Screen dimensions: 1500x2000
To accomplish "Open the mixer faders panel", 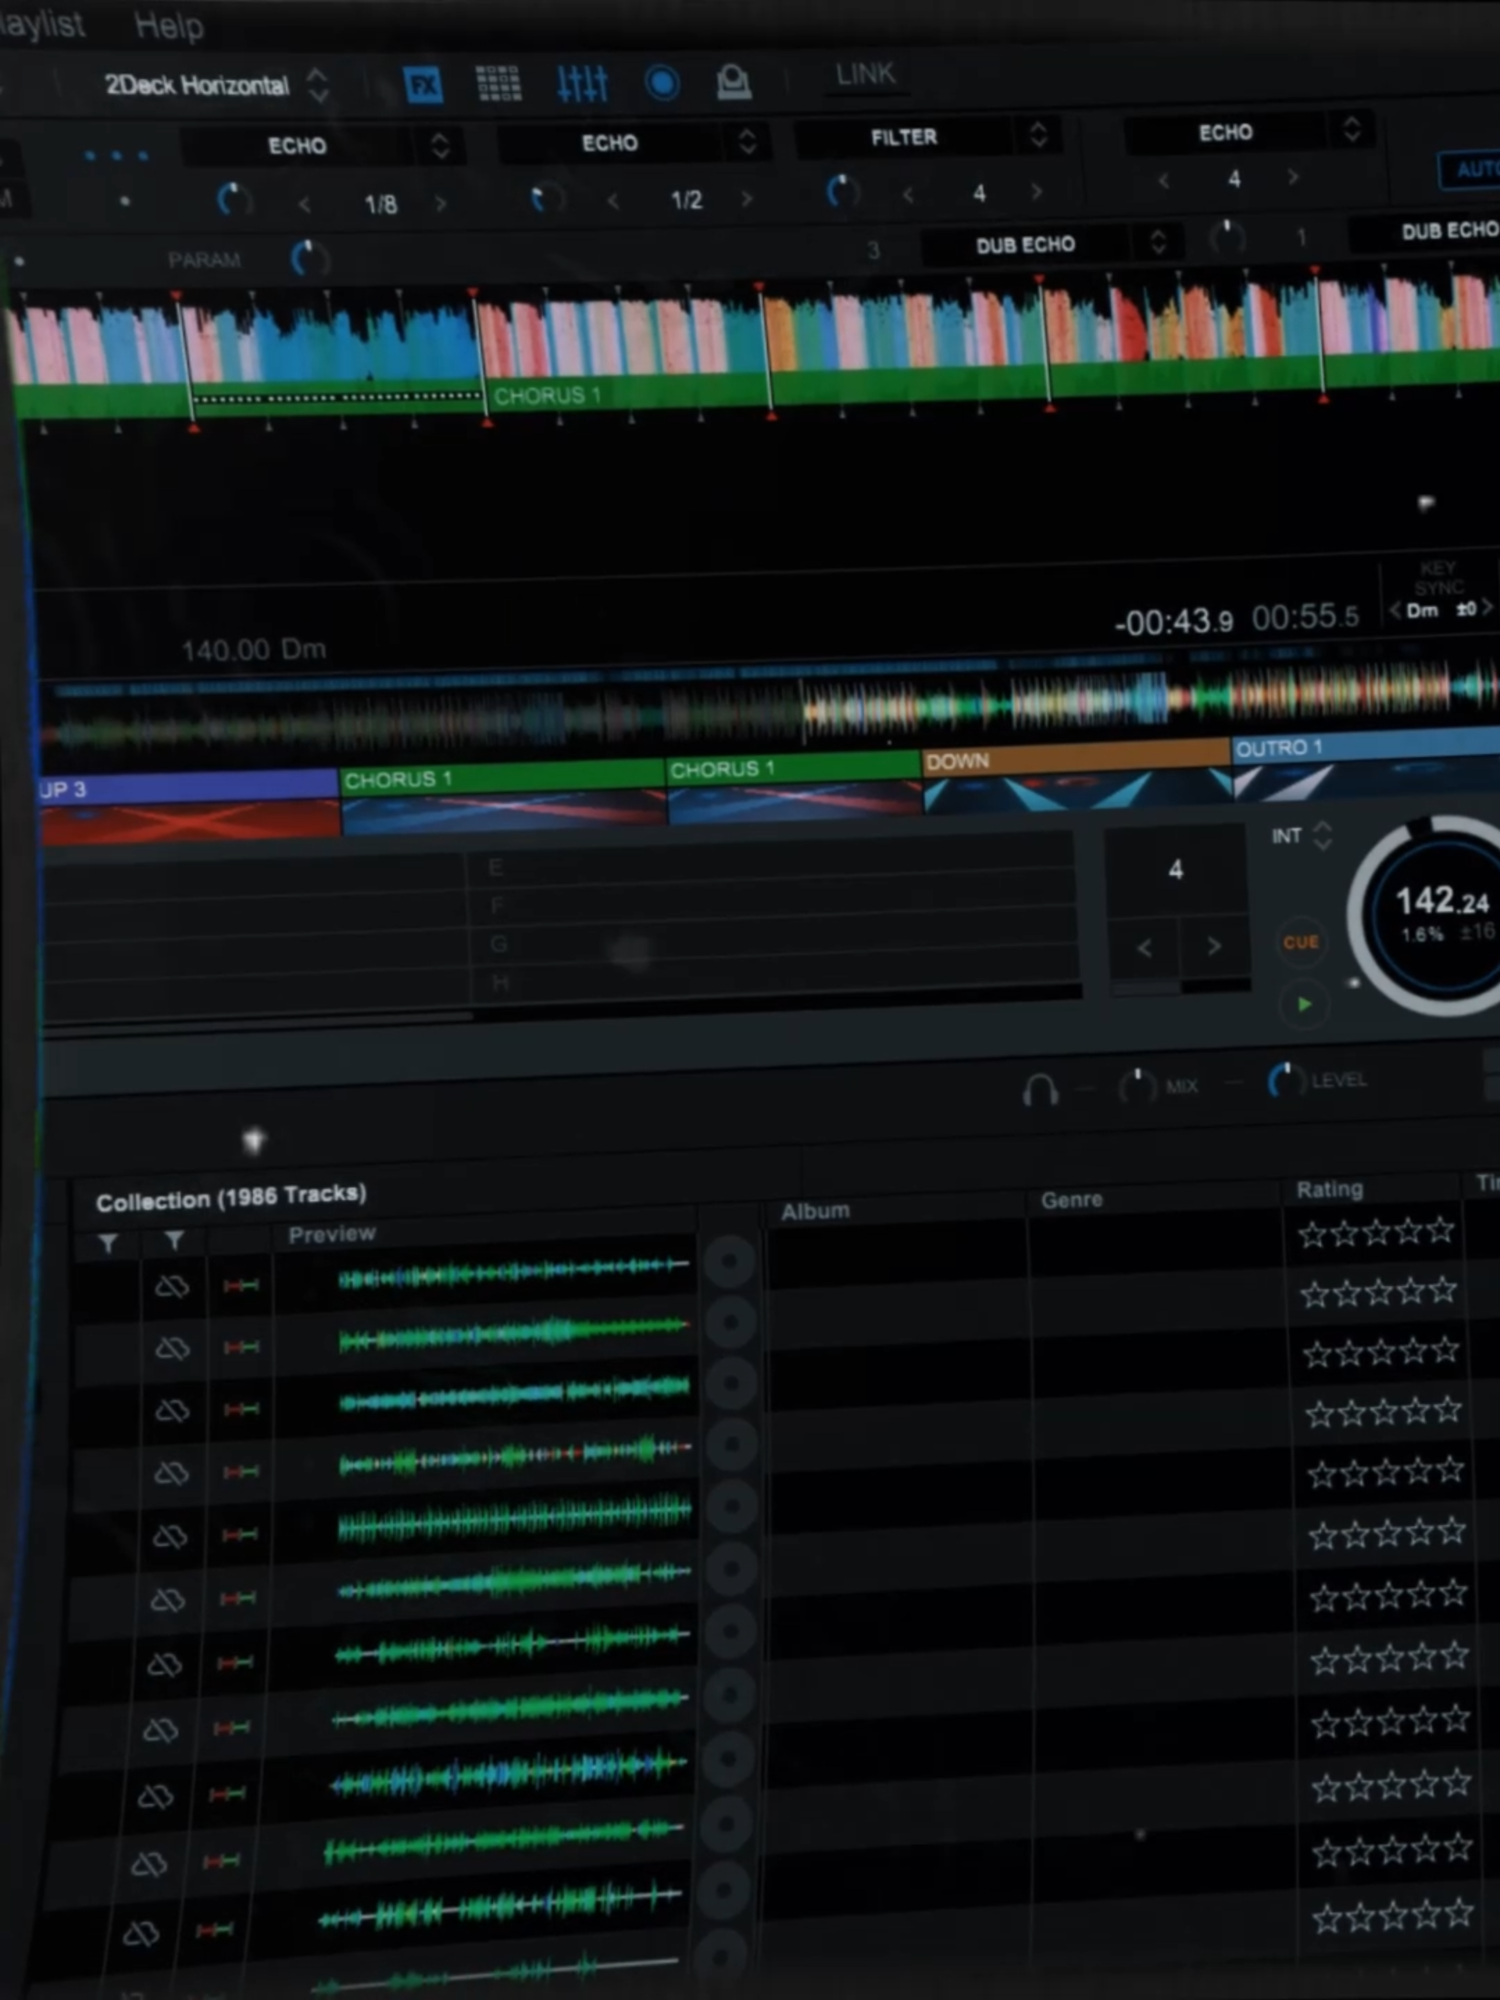I will [x=582, y=84].
